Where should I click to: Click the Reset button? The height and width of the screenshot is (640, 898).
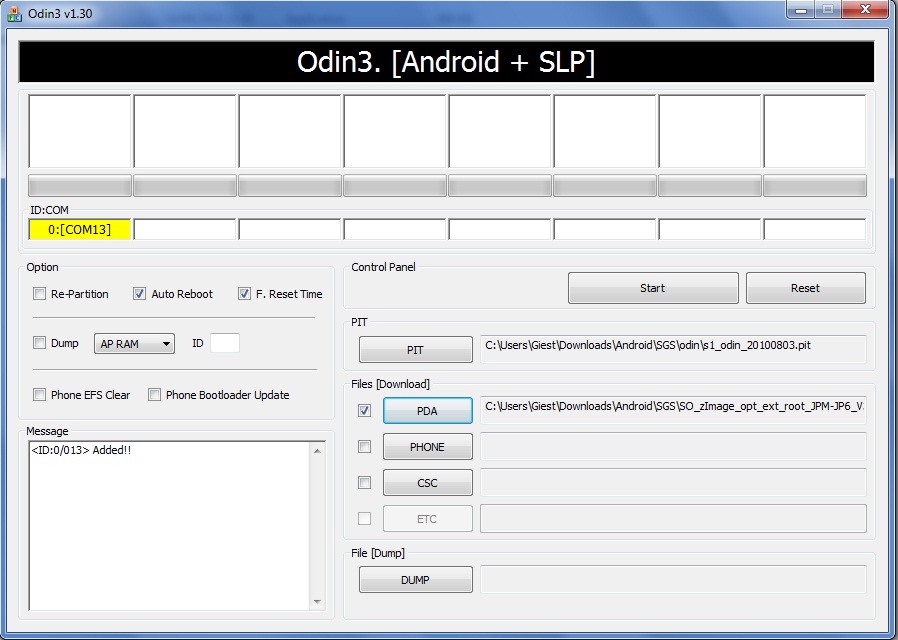tap(805, 288)
